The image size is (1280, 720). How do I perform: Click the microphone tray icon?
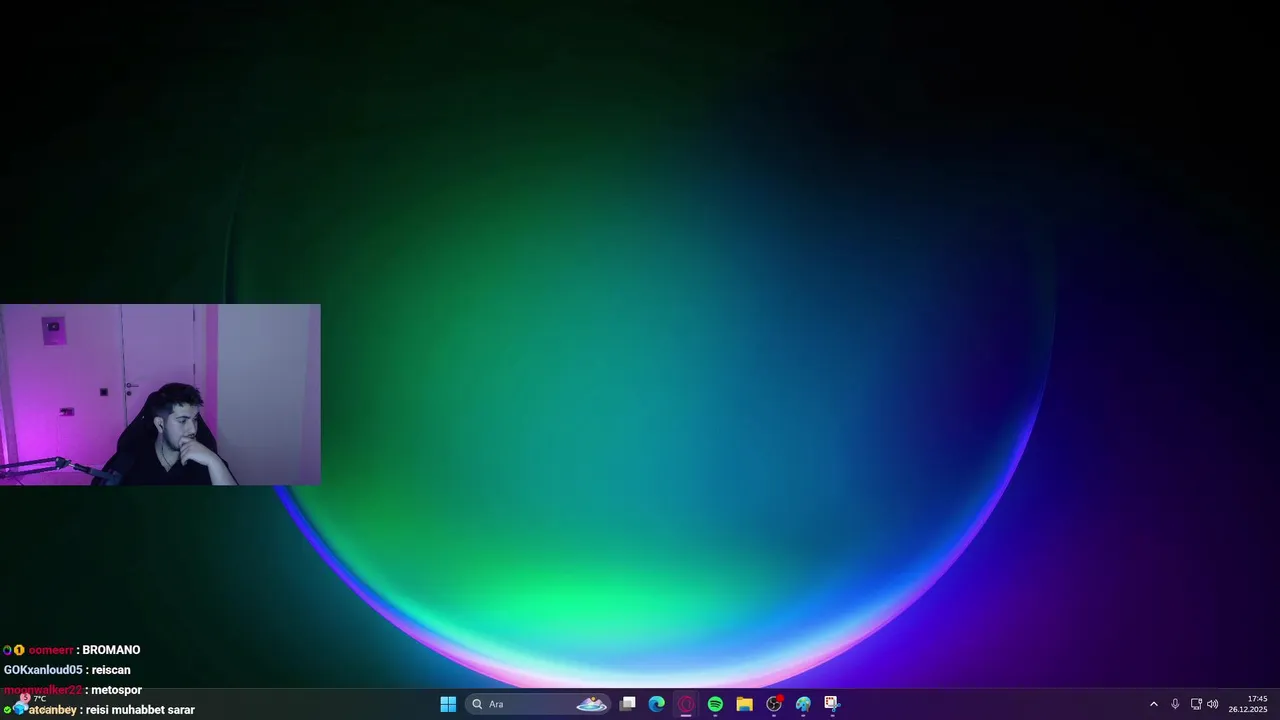[x=1175, y=704]
